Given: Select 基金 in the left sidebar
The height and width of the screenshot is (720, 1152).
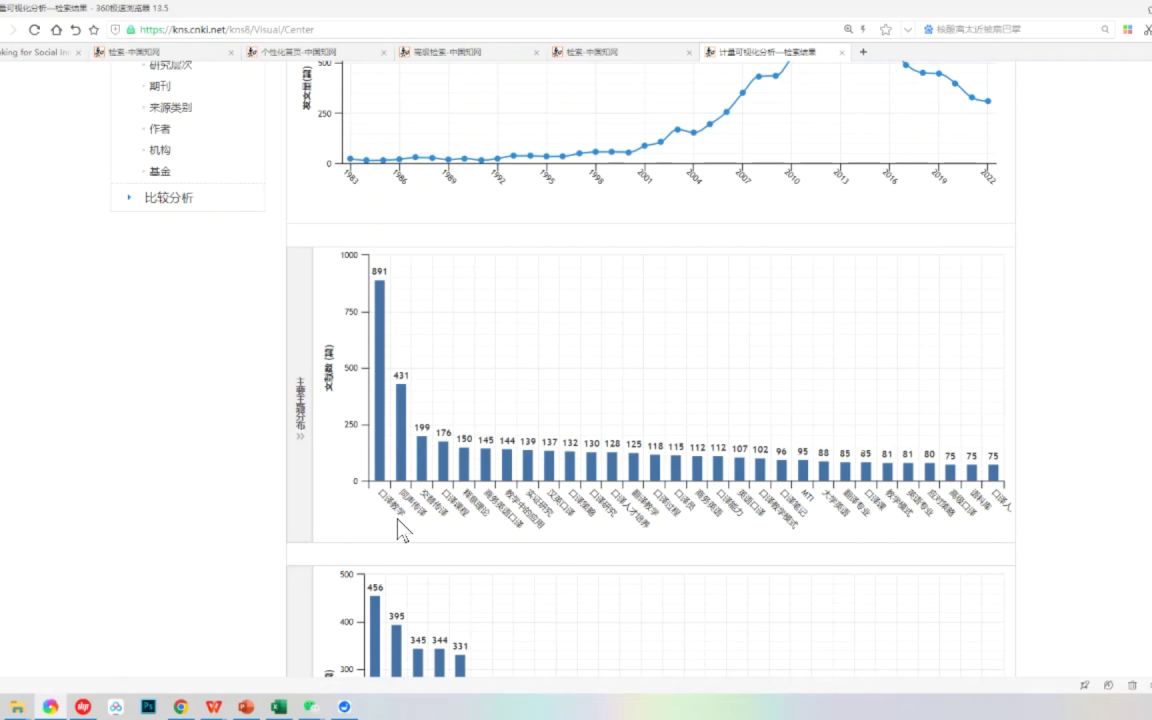Looking at the screenshot, I should point(159,171).
